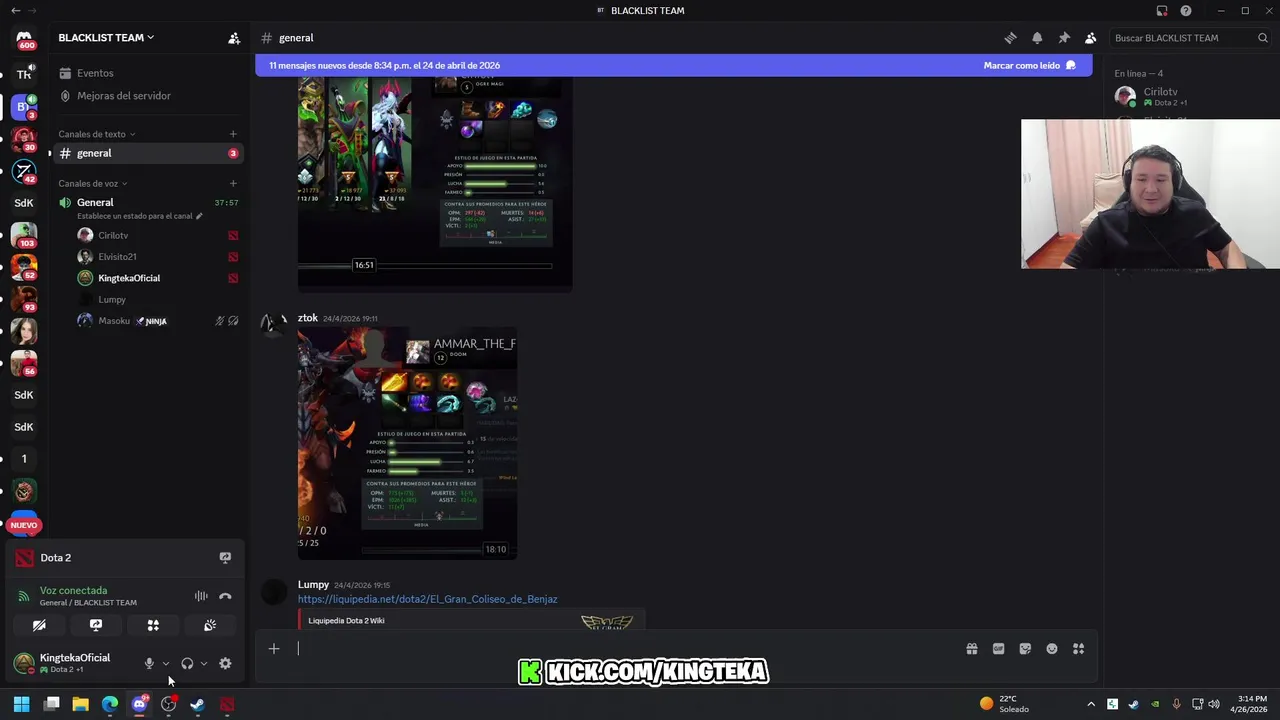Click Lumpy username above liquipedia link
Viewport: 1280px width, 720px height.
click(313, 584)
